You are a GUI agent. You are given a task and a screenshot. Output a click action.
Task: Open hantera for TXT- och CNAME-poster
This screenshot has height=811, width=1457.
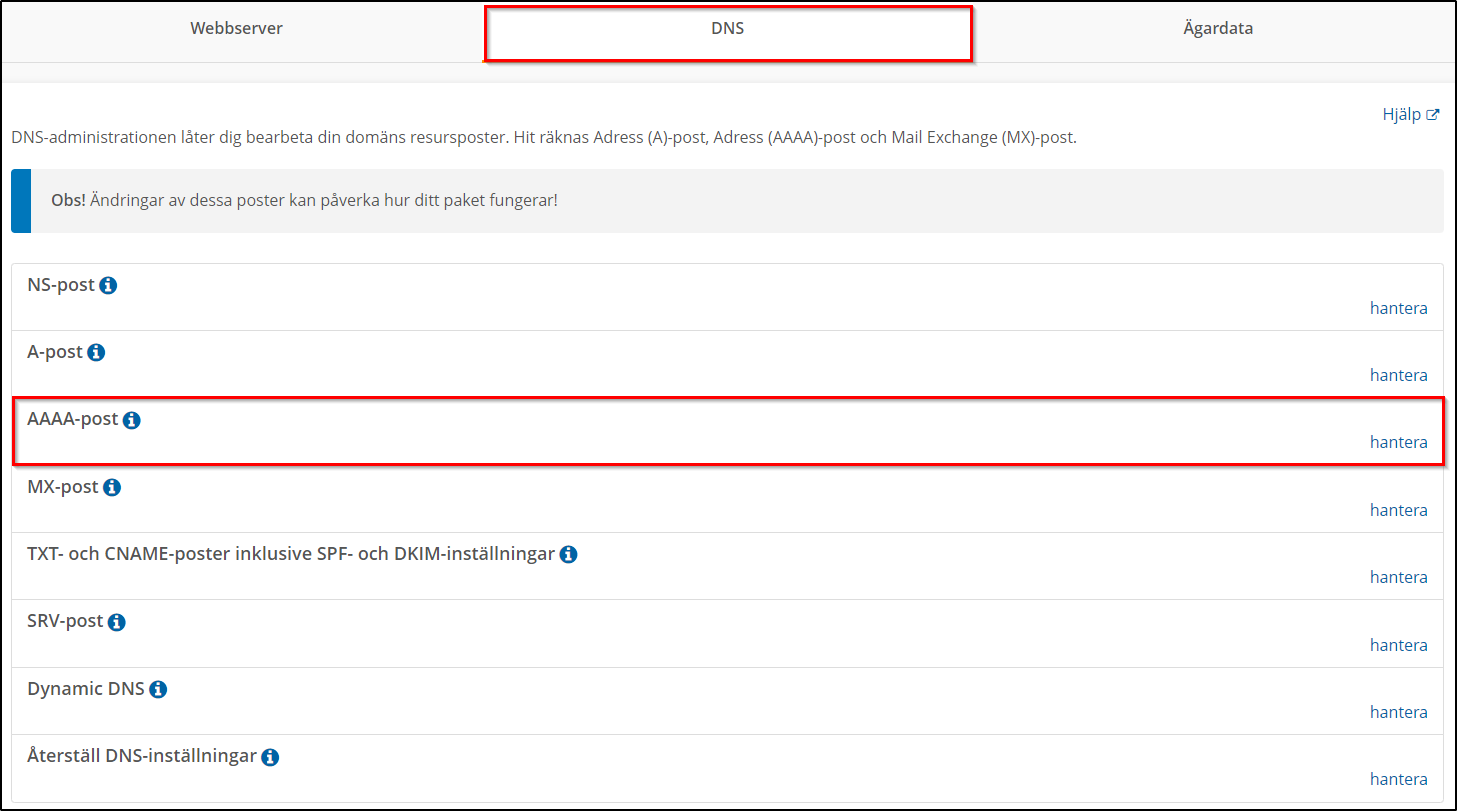pyautogui.click(x=1398, y=577)
